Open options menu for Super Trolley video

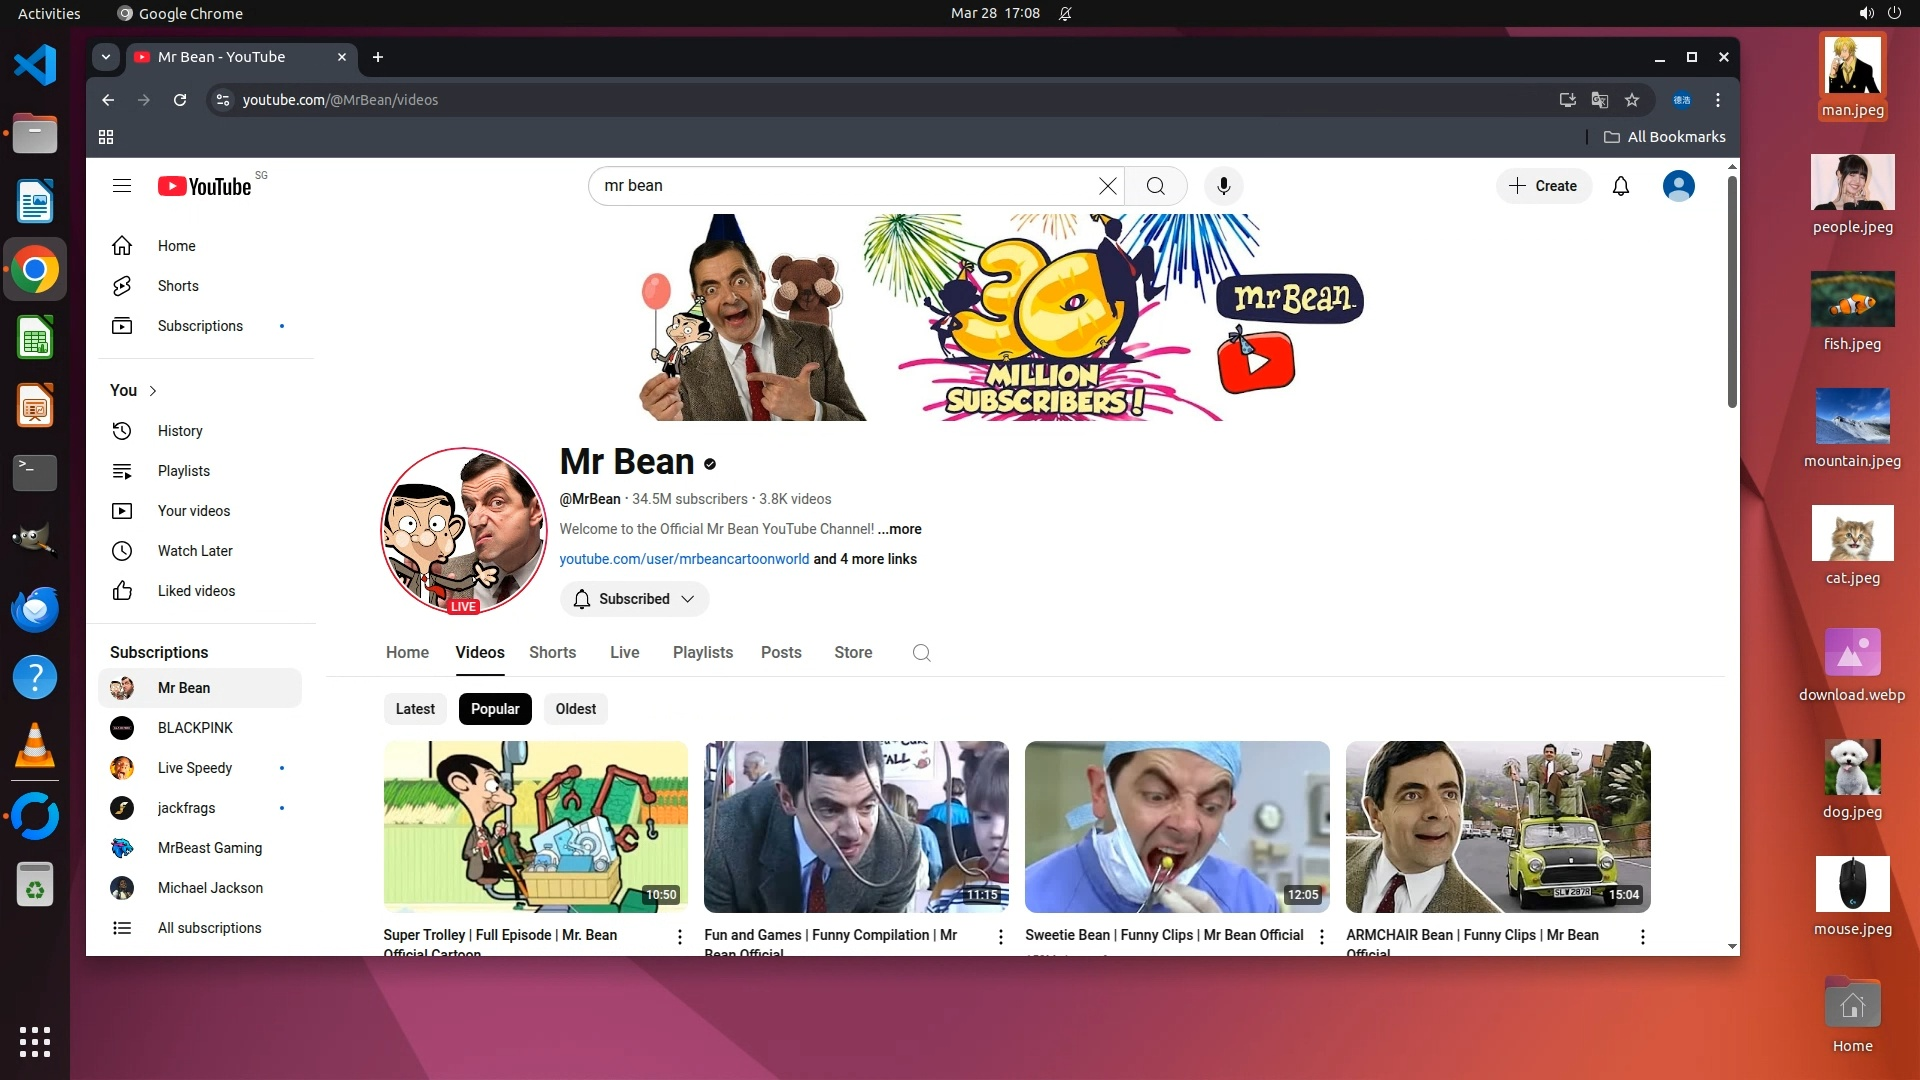coord(680,937)
